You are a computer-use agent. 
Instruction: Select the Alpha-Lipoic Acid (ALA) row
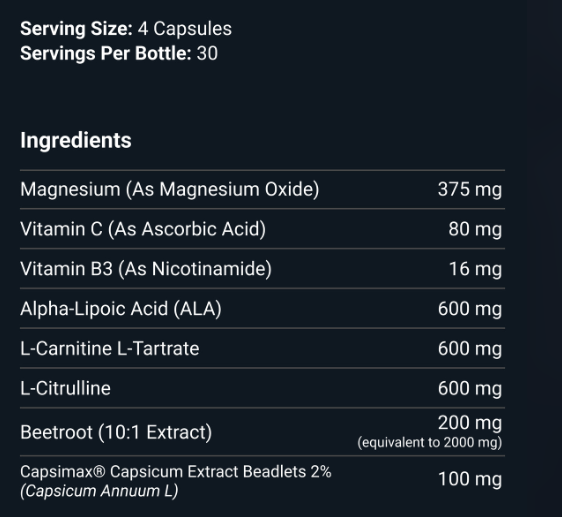tap(262, 308)
